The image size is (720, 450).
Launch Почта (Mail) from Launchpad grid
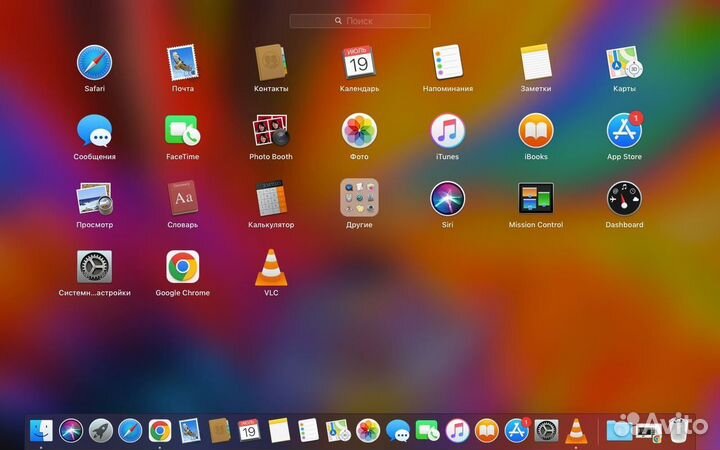coord(183,63)
